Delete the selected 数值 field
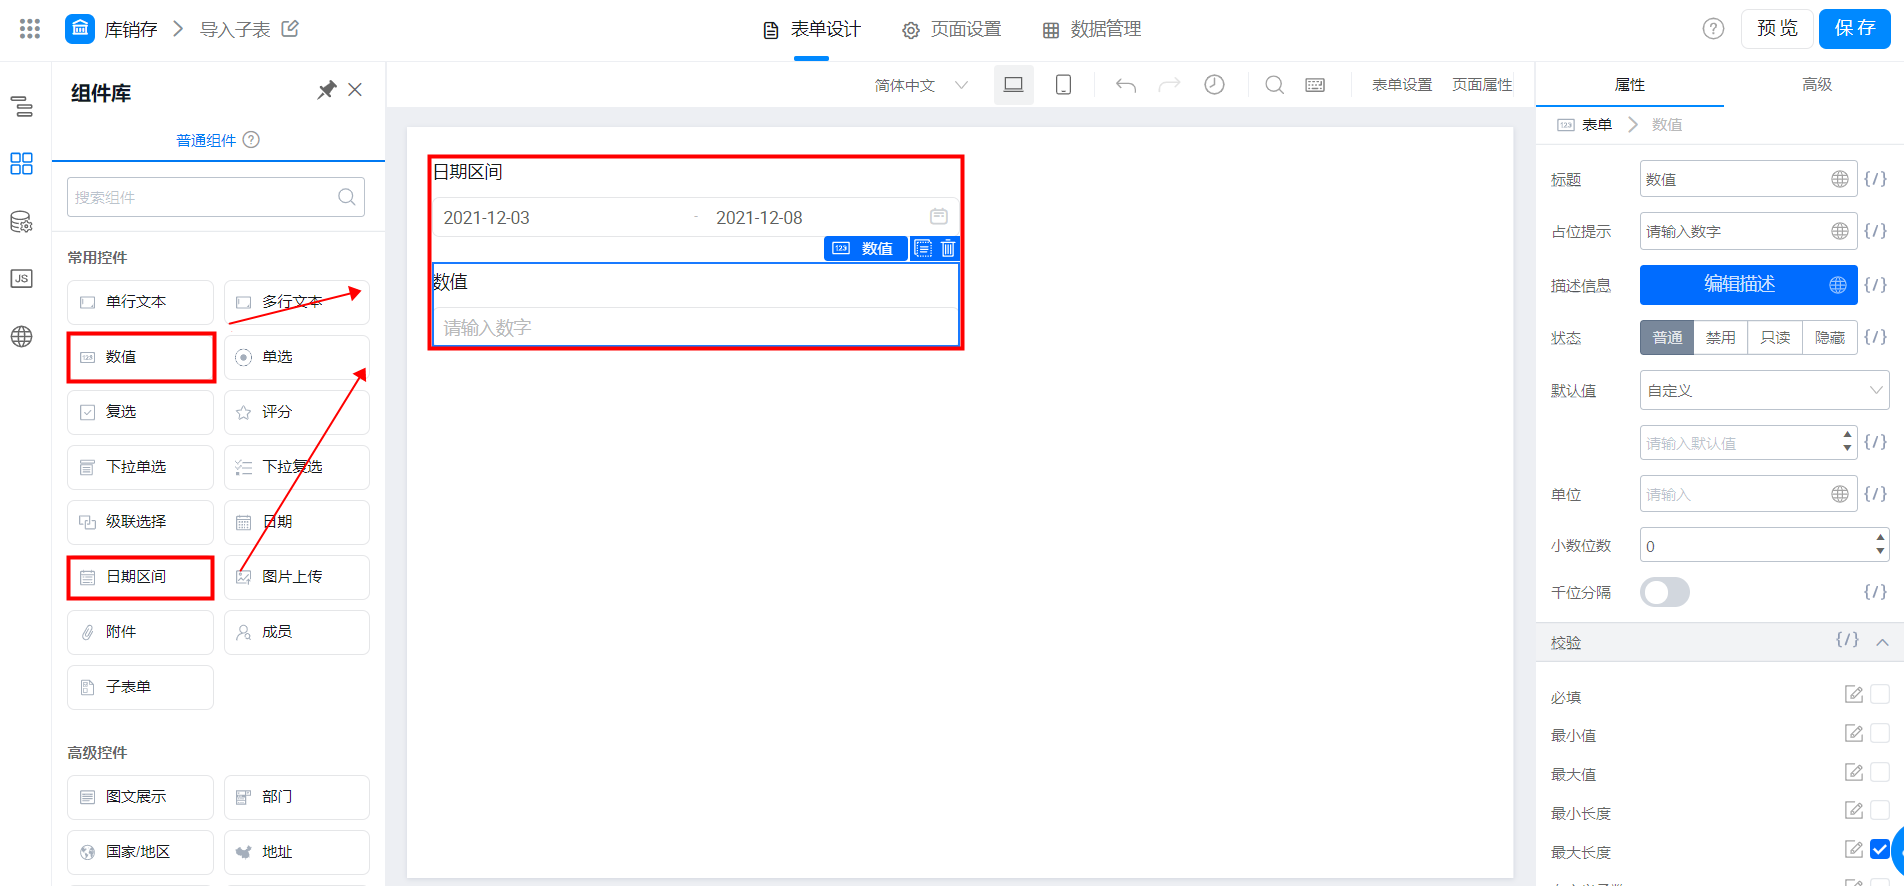 coord(948,248)
